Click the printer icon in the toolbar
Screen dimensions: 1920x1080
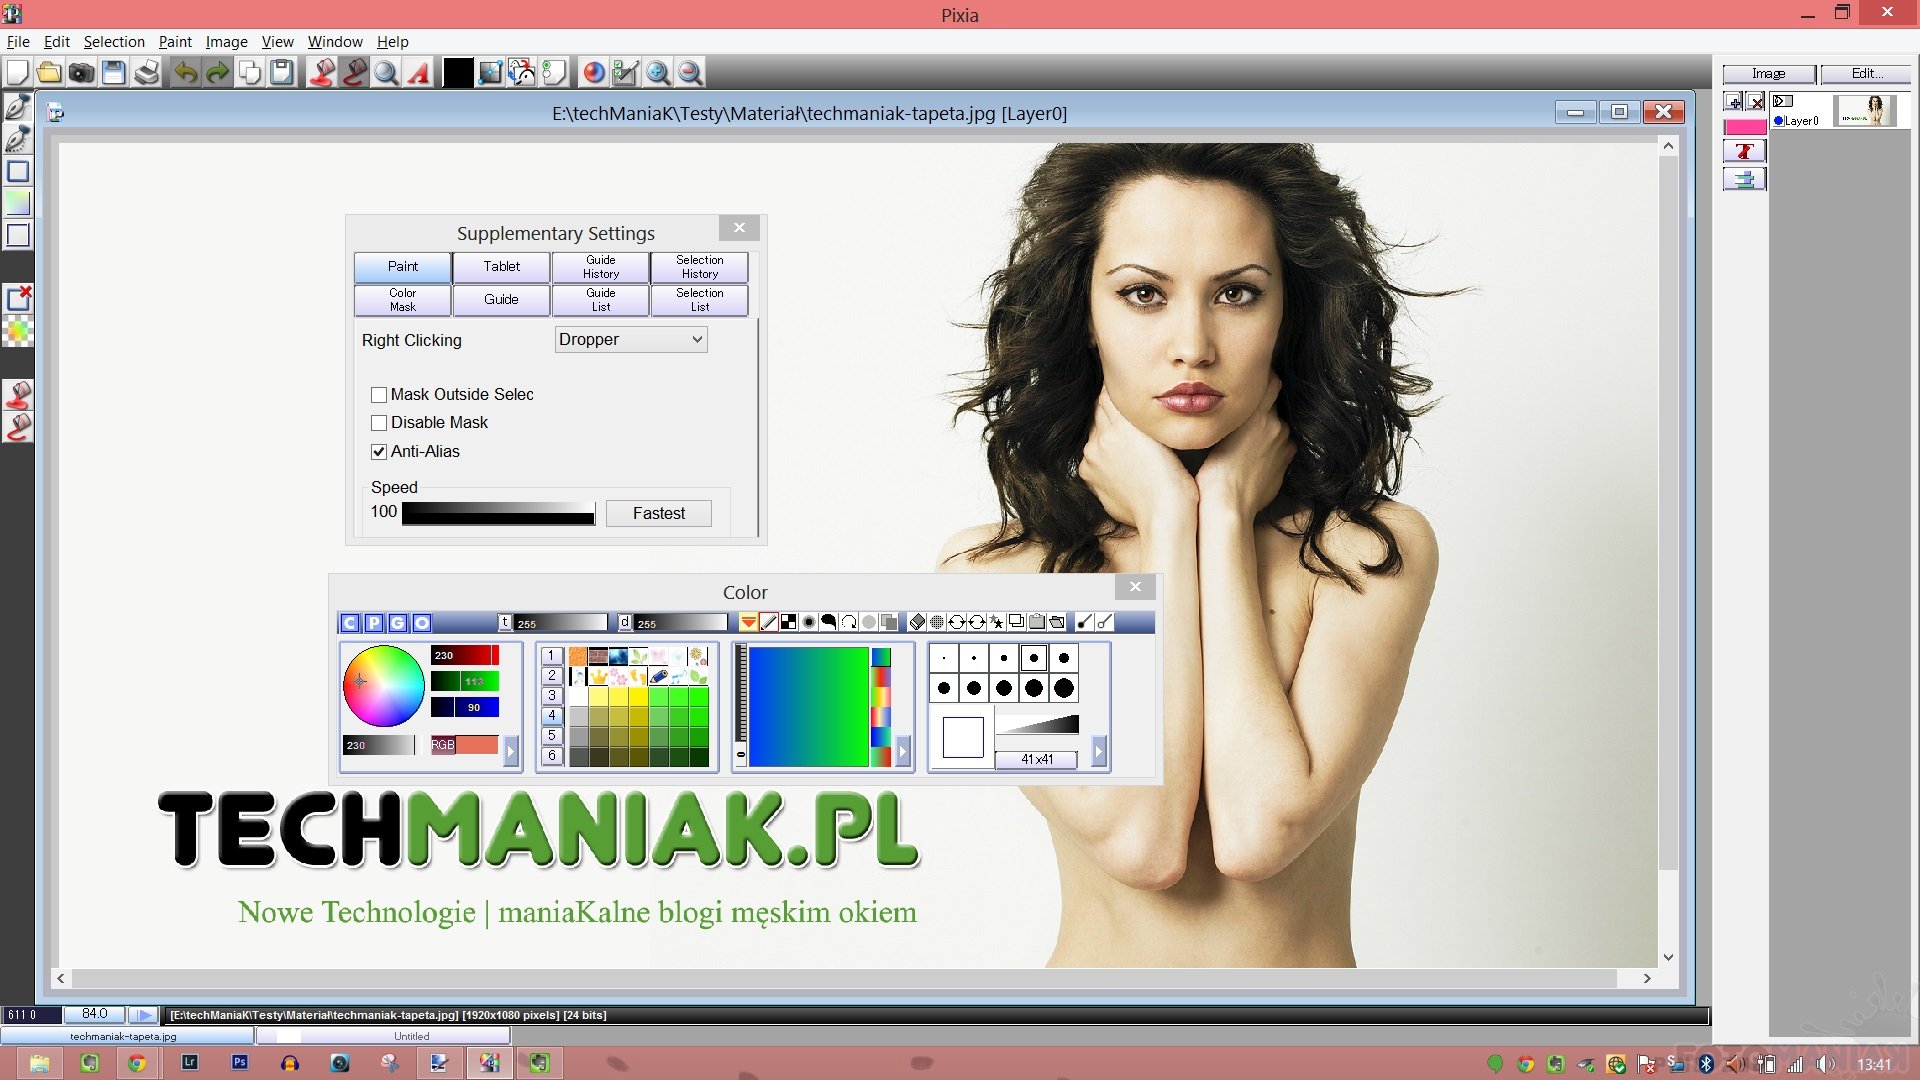pos(147,72)
